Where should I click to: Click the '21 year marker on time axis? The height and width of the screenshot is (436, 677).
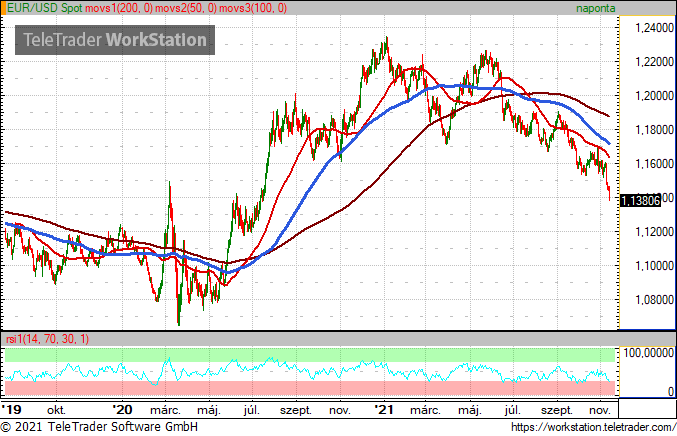[x=384, y=409]
